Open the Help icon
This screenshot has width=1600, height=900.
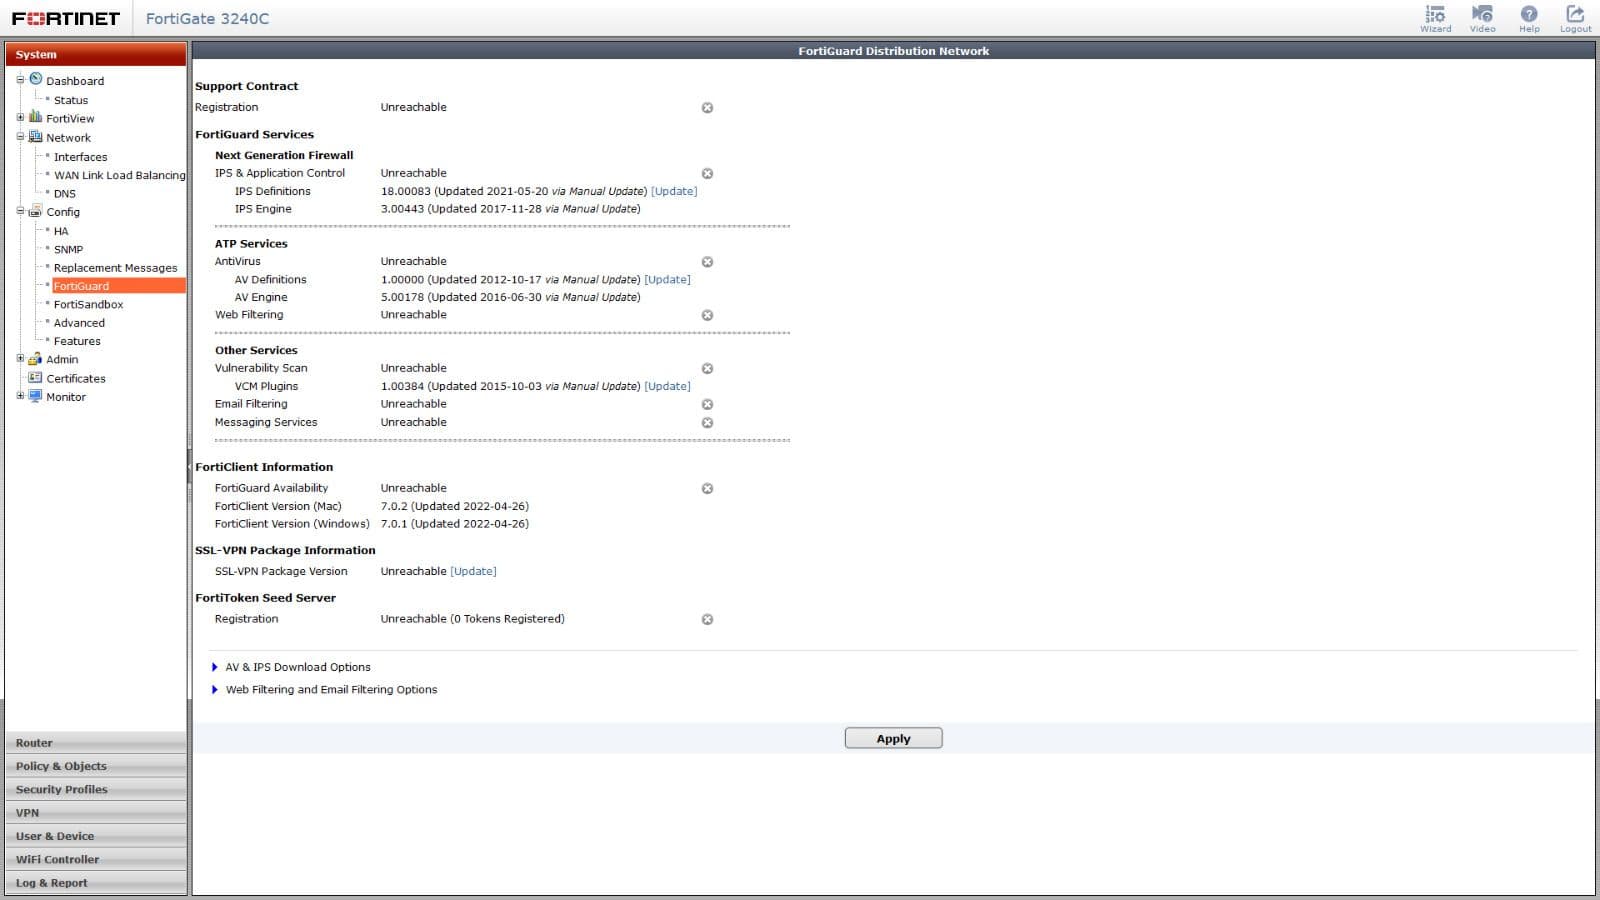coord(1528,18)
